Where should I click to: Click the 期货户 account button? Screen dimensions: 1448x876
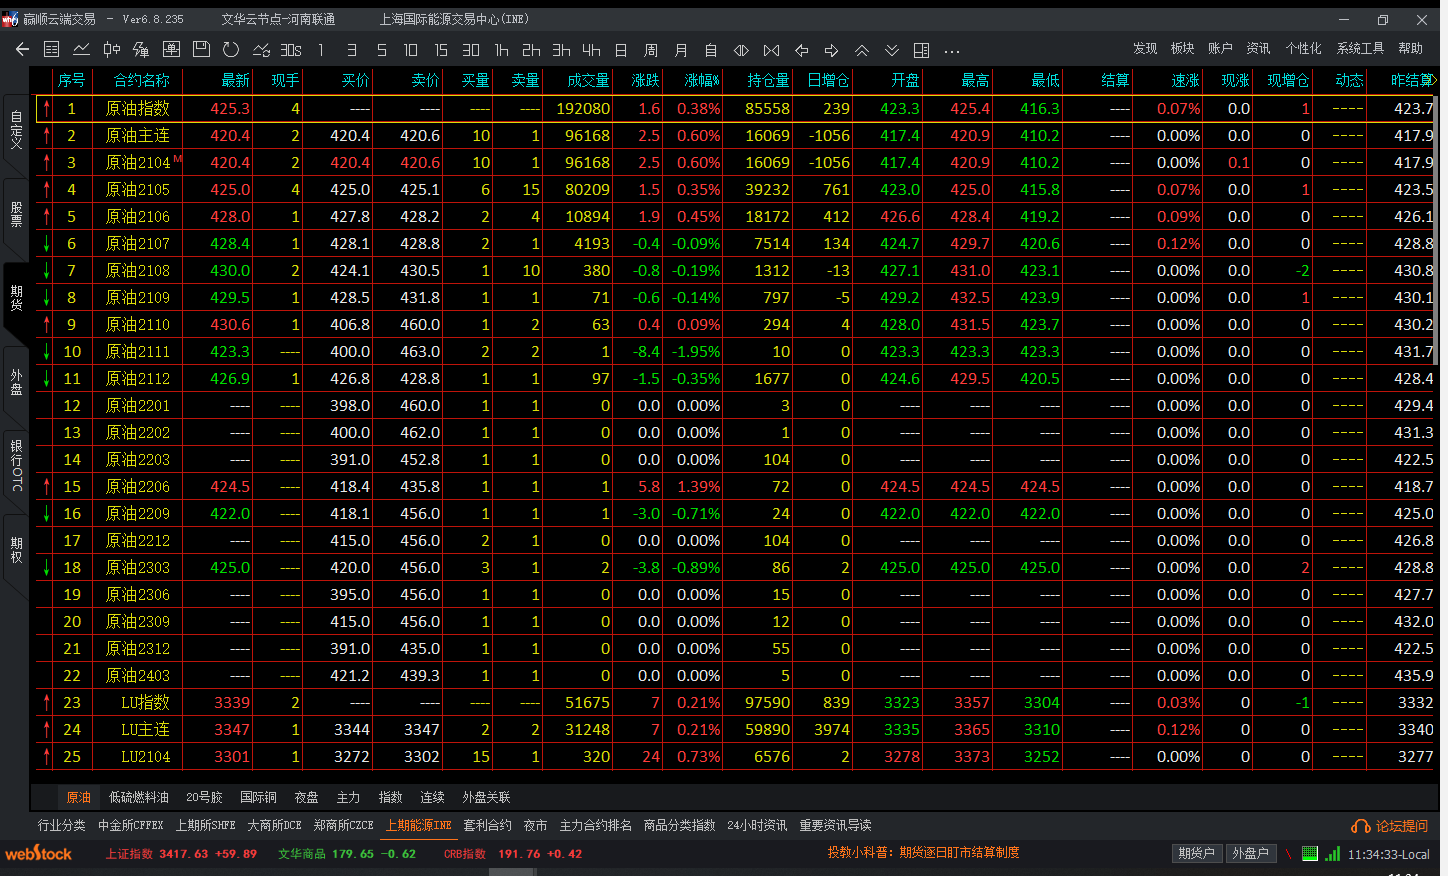1196,853
